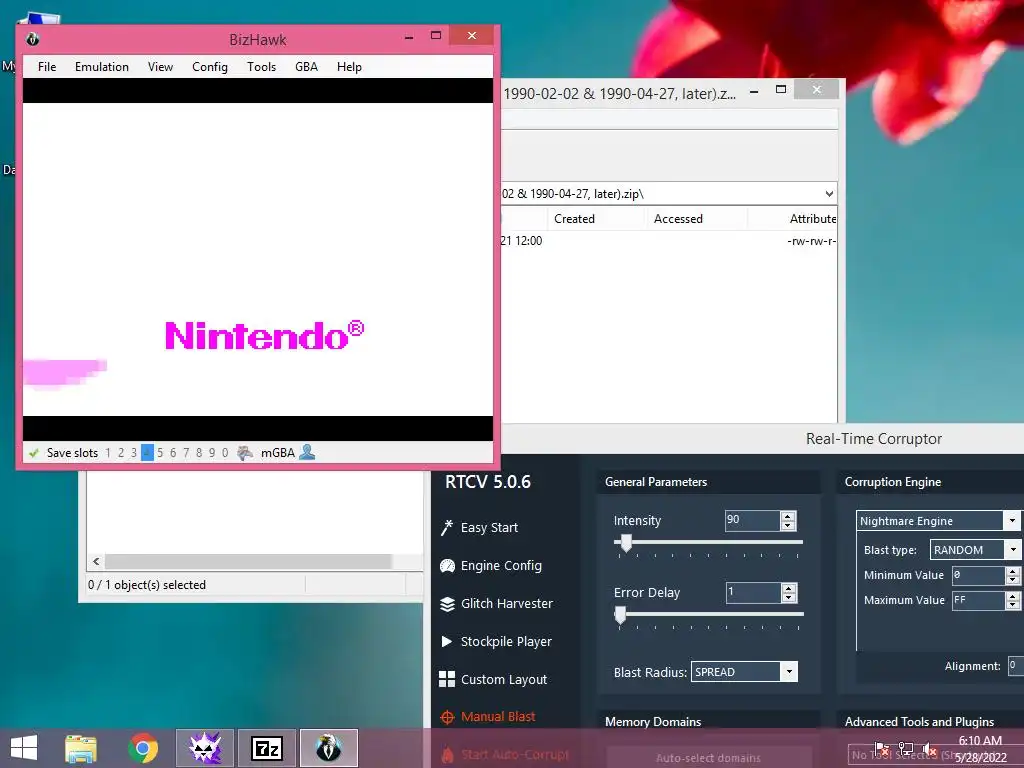1024x768 pixels.
Task: Click the Maximum Value stepper arrows
Action: [1013, 600]
